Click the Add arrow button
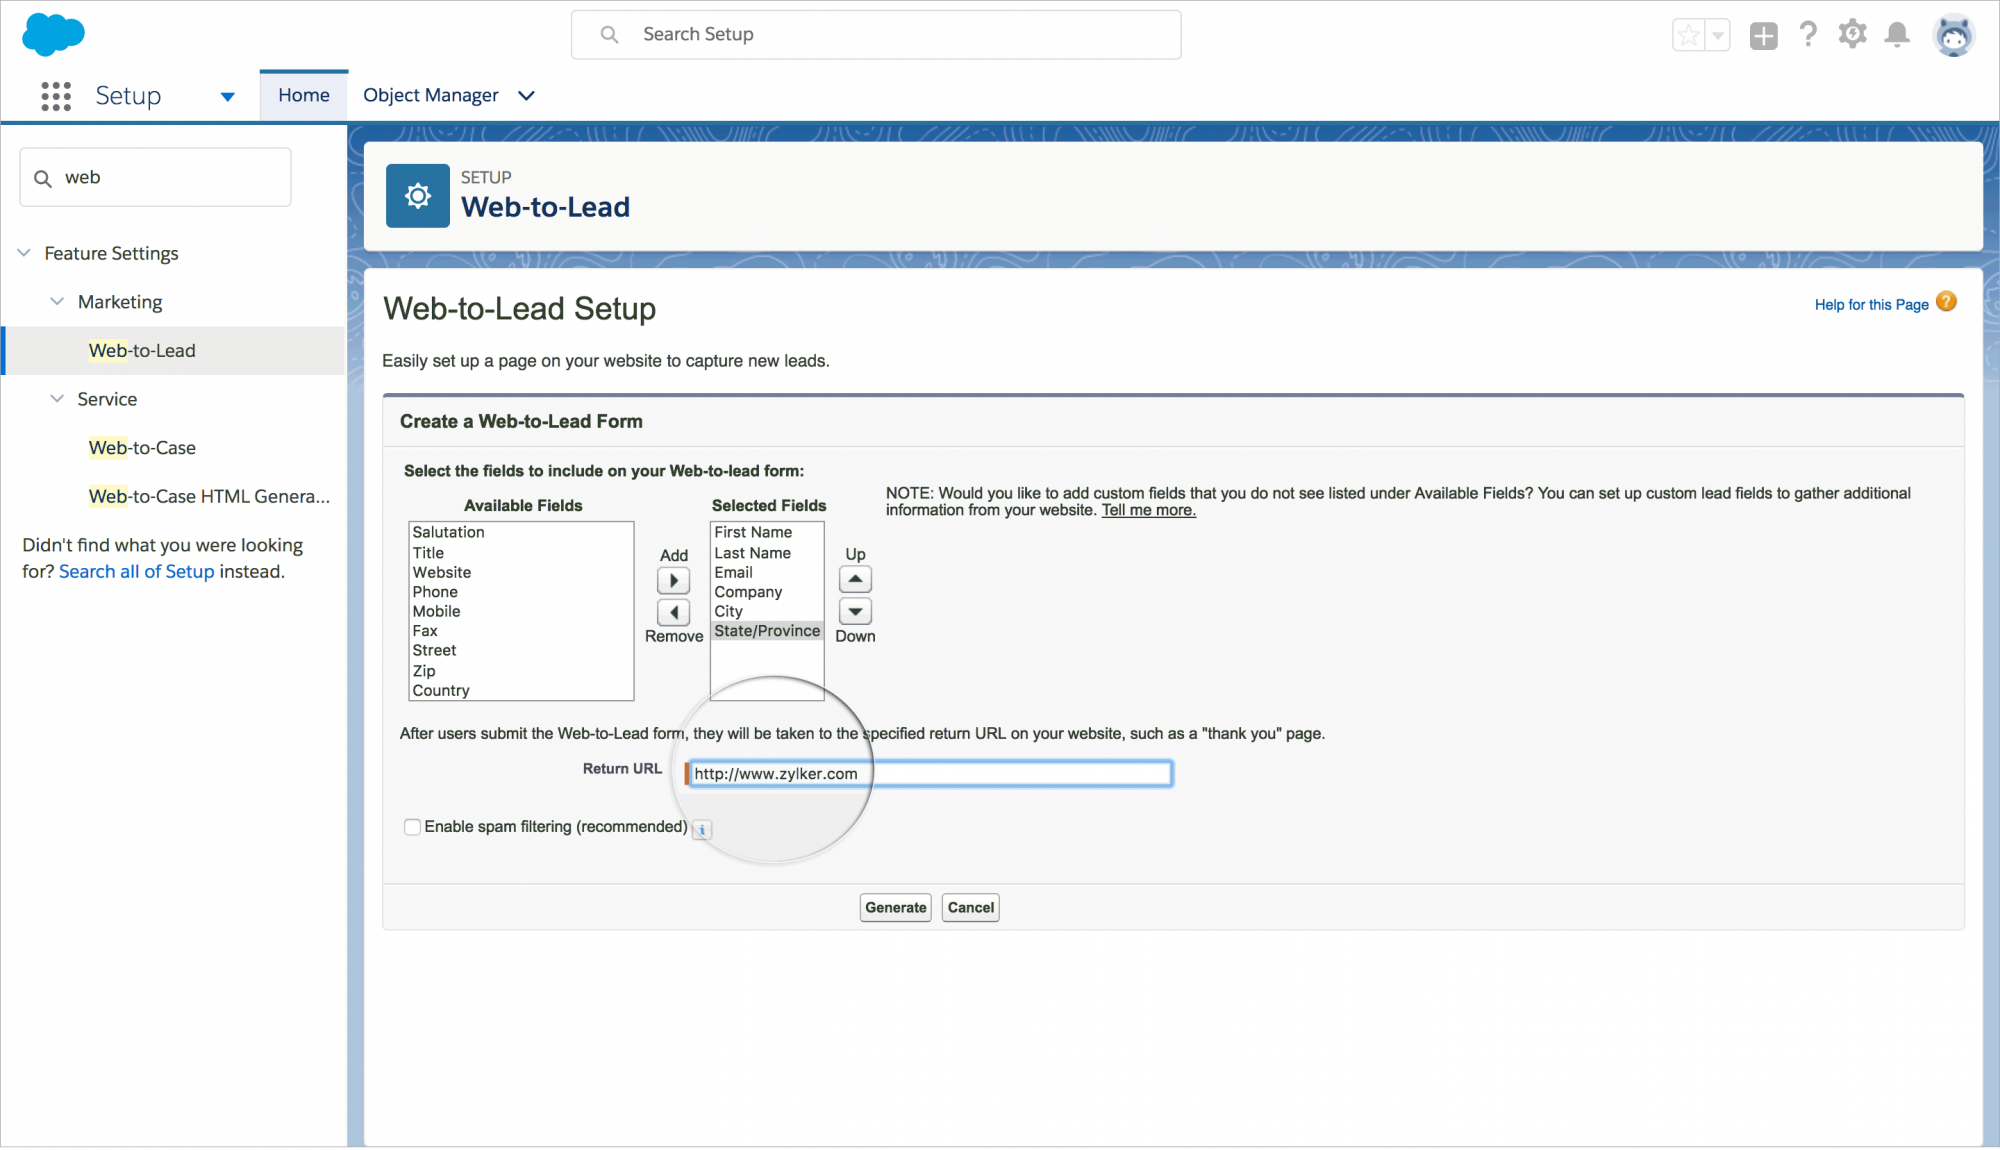 pyautogui.click(x=673, y=581)
